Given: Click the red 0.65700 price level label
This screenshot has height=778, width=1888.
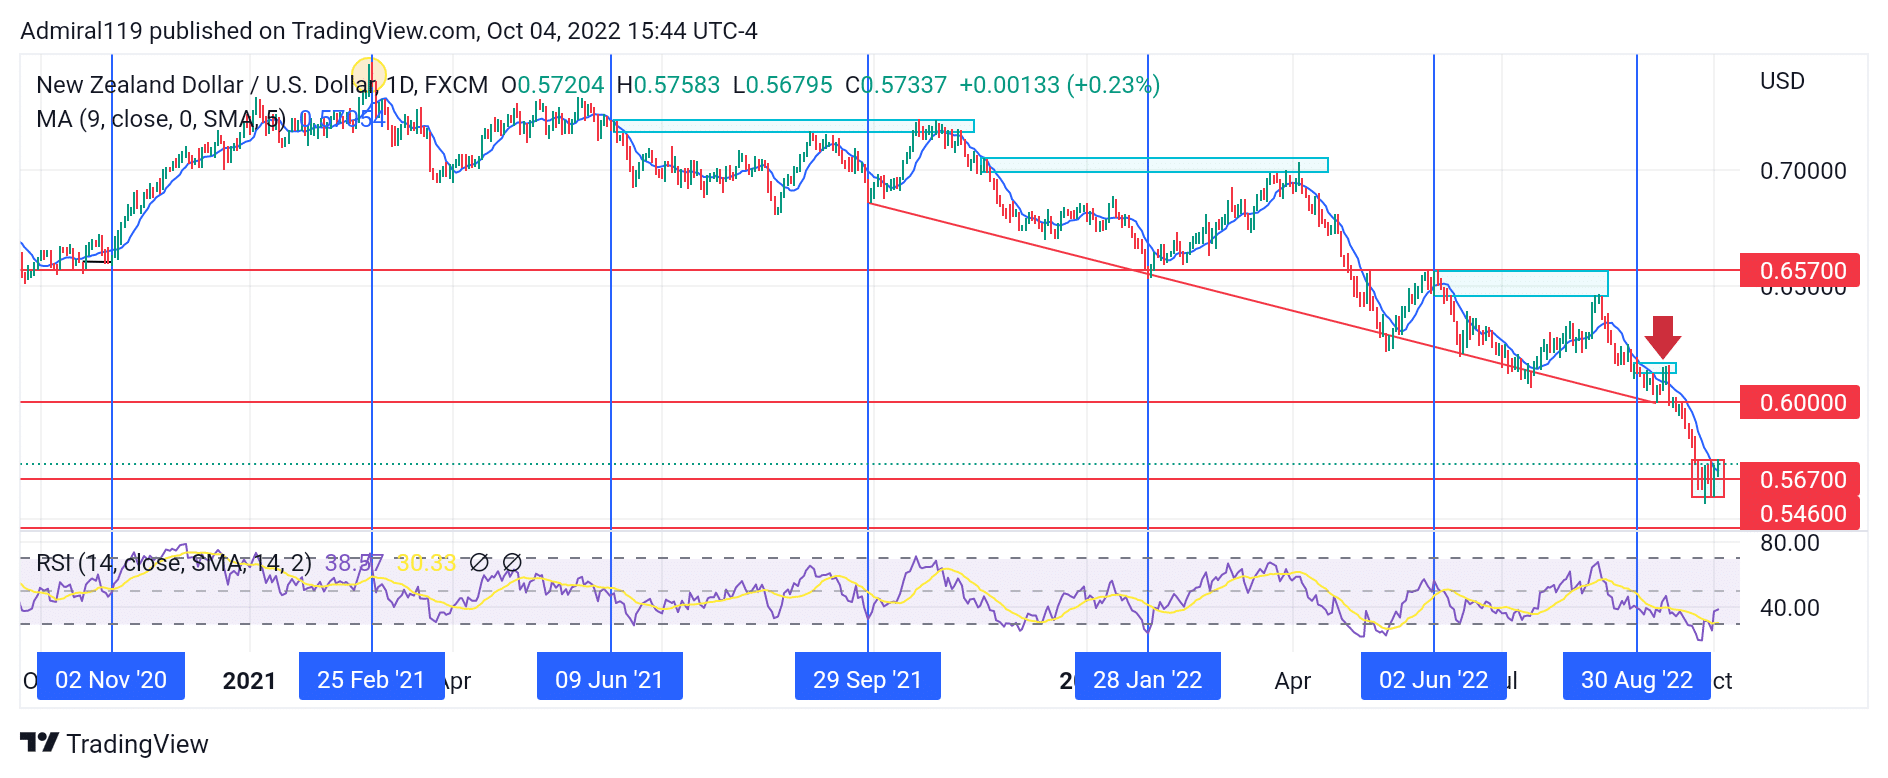Looking at the screenshot, I should 1800,271.
